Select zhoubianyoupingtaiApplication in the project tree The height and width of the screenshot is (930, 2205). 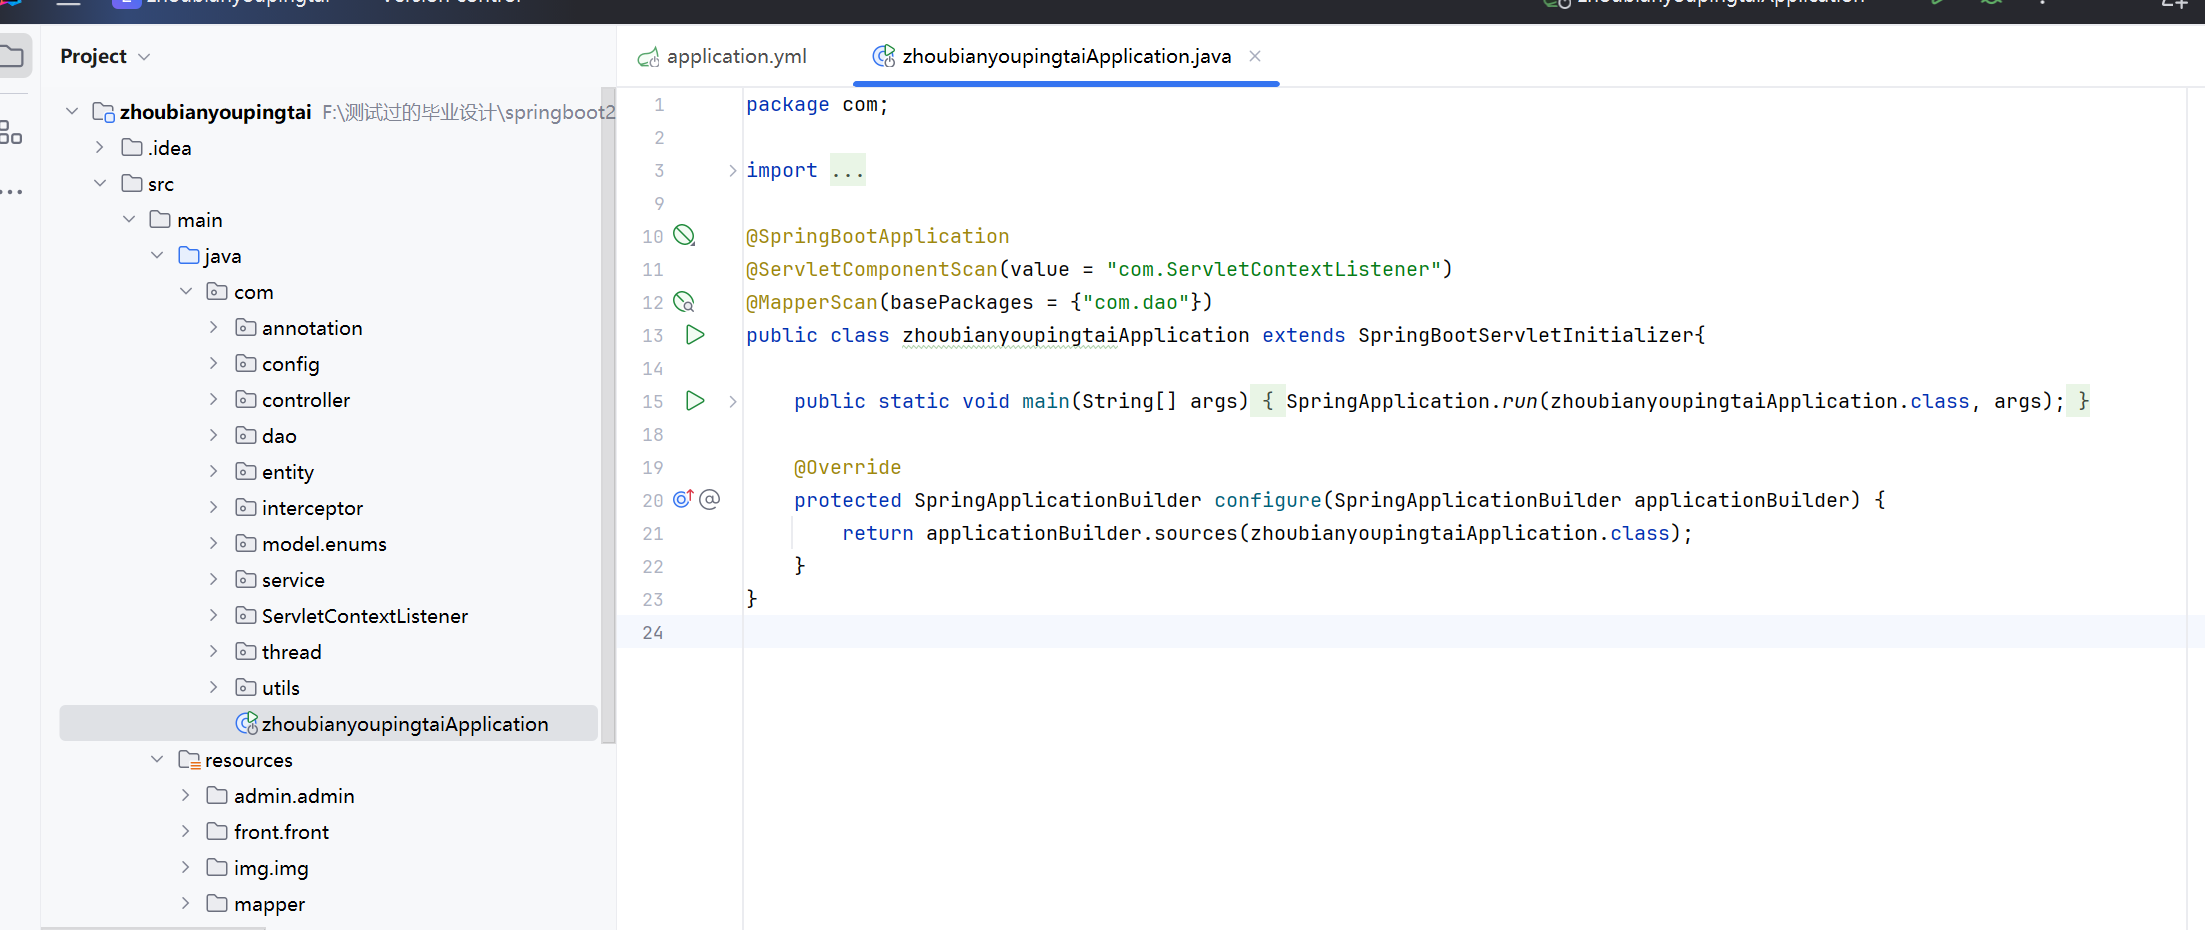point(329,723)
